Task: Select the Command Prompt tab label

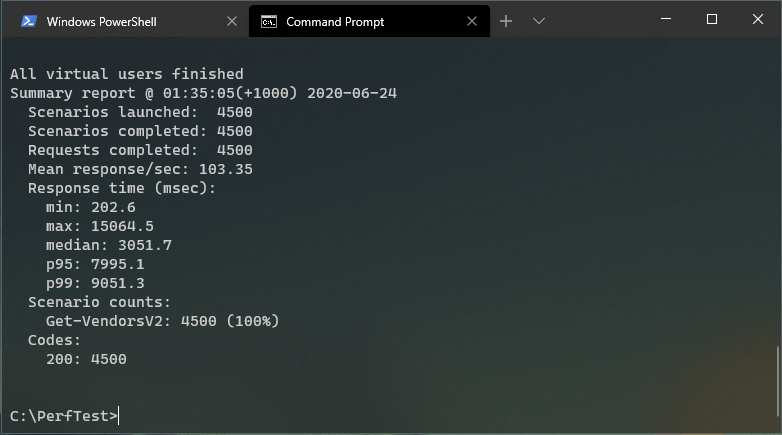Action: tap(335, 21)
